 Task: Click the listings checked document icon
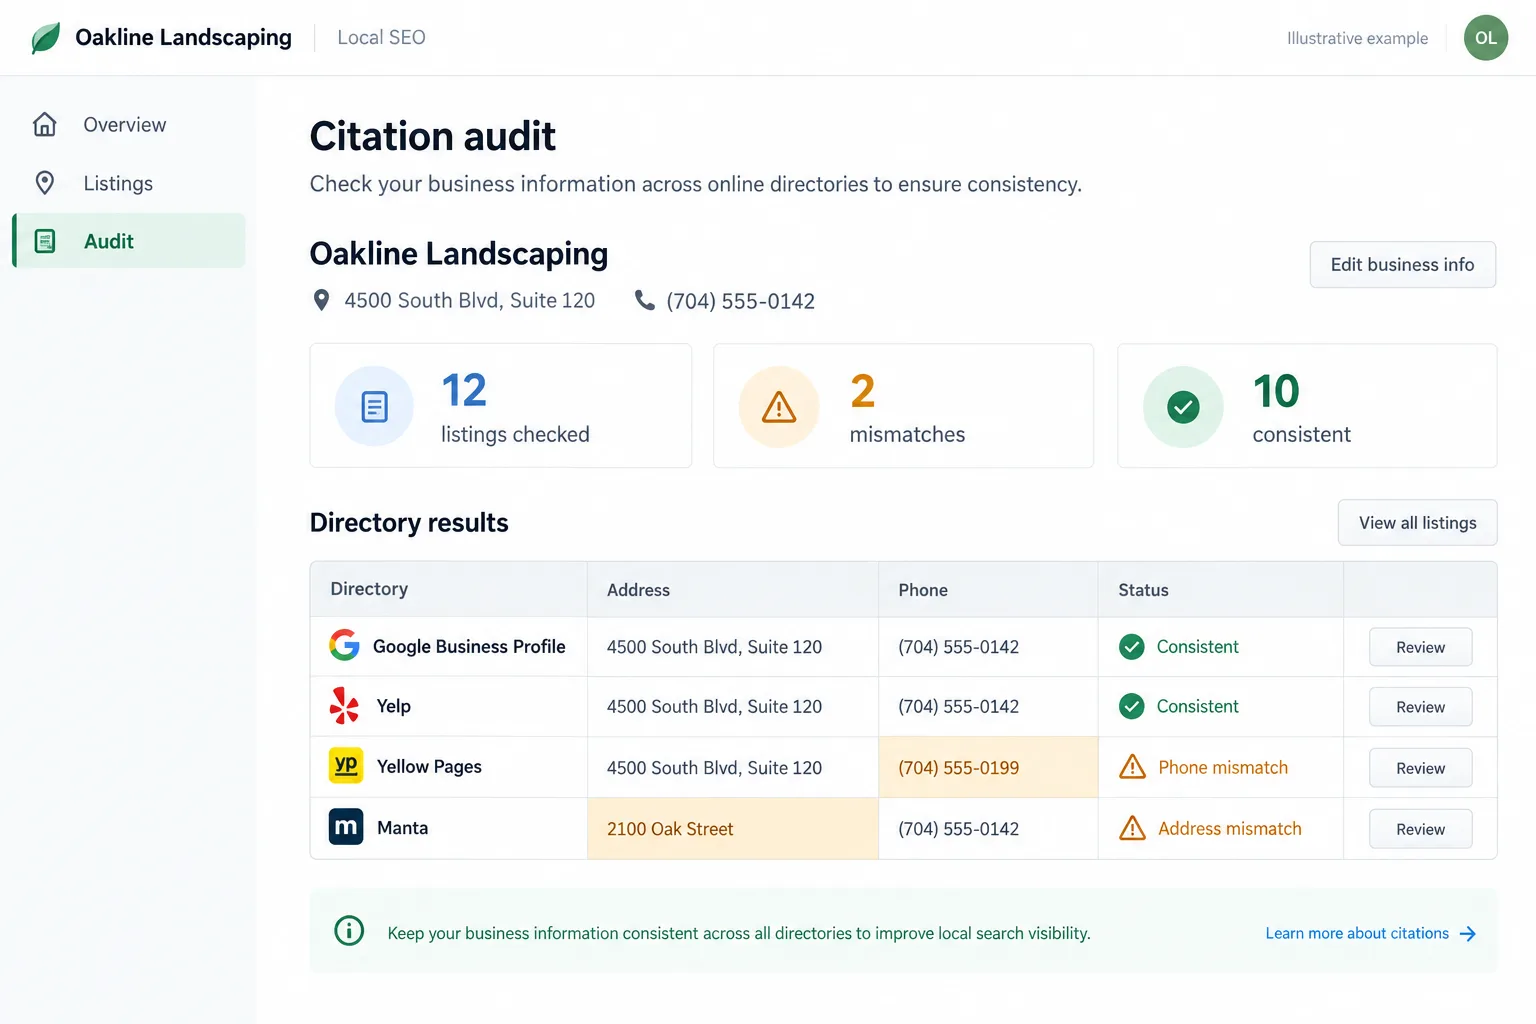[374, 406]
